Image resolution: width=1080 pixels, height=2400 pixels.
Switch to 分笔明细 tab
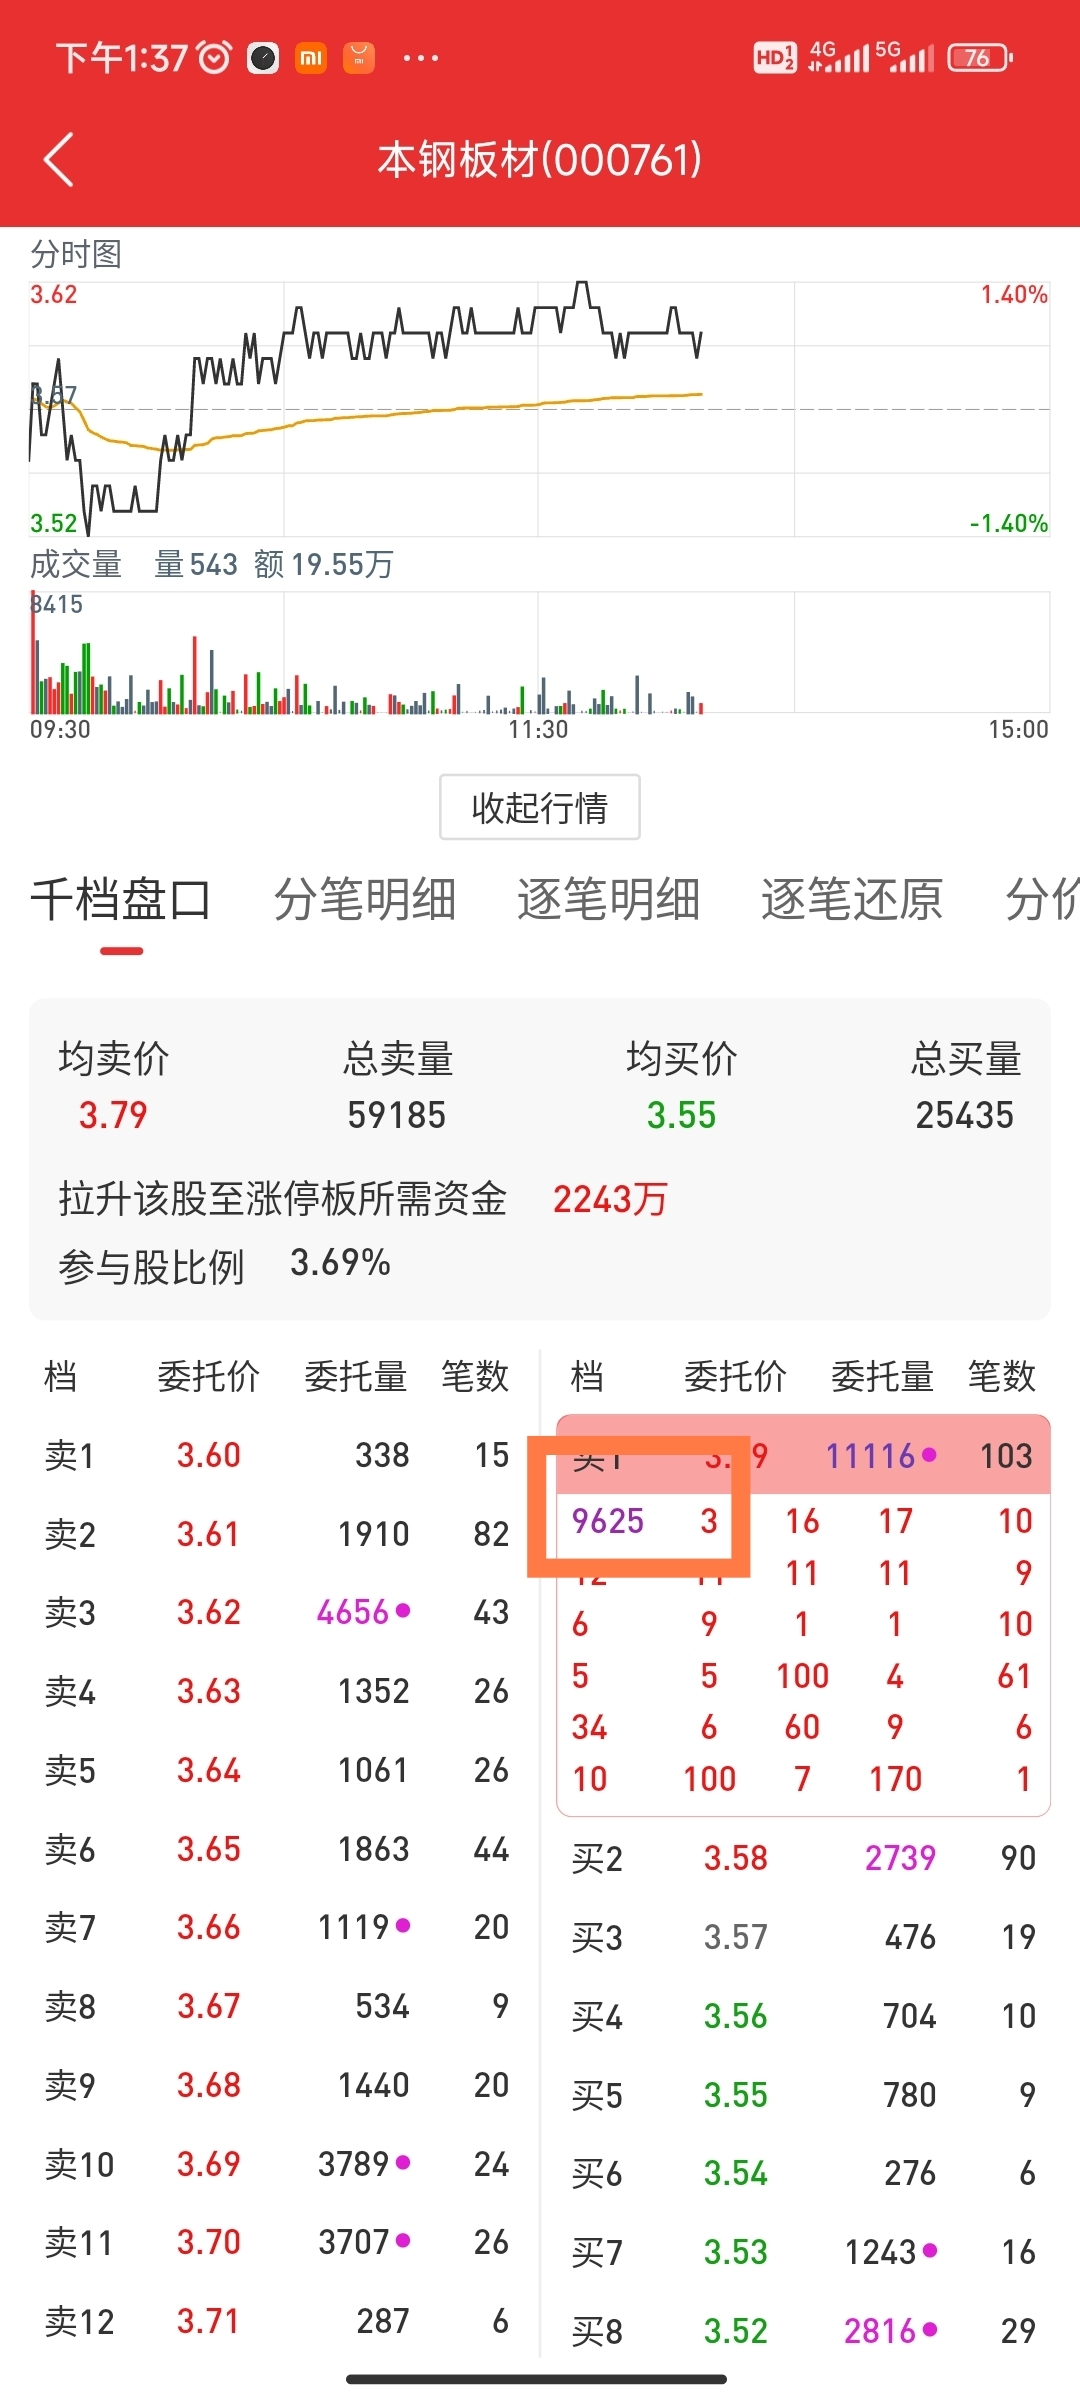365,899
